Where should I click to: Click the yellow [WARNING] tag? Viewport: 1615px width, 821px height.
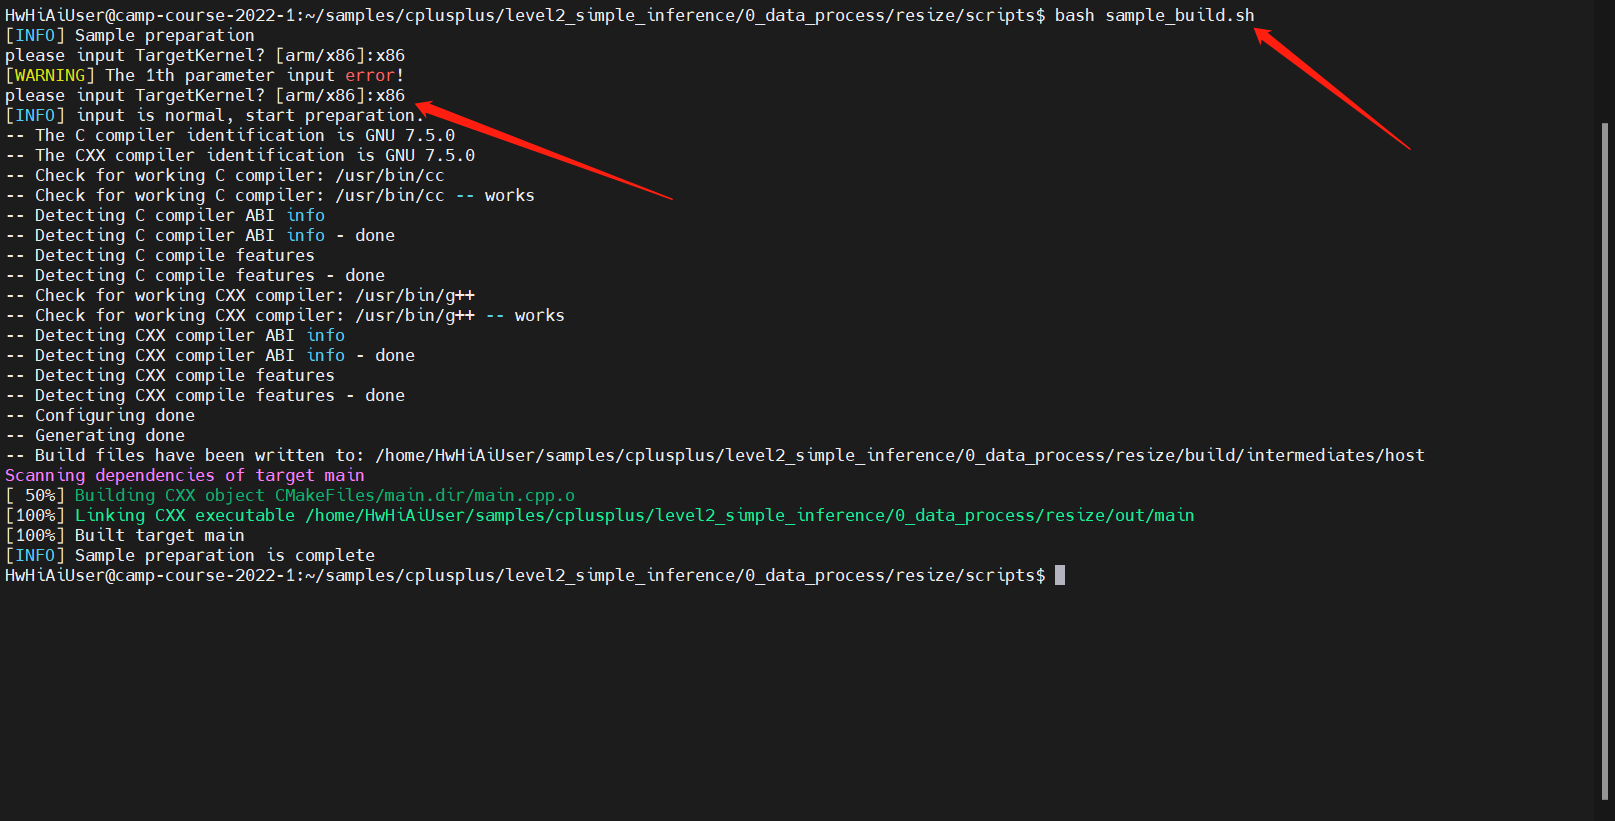click(x=50, y=75)
